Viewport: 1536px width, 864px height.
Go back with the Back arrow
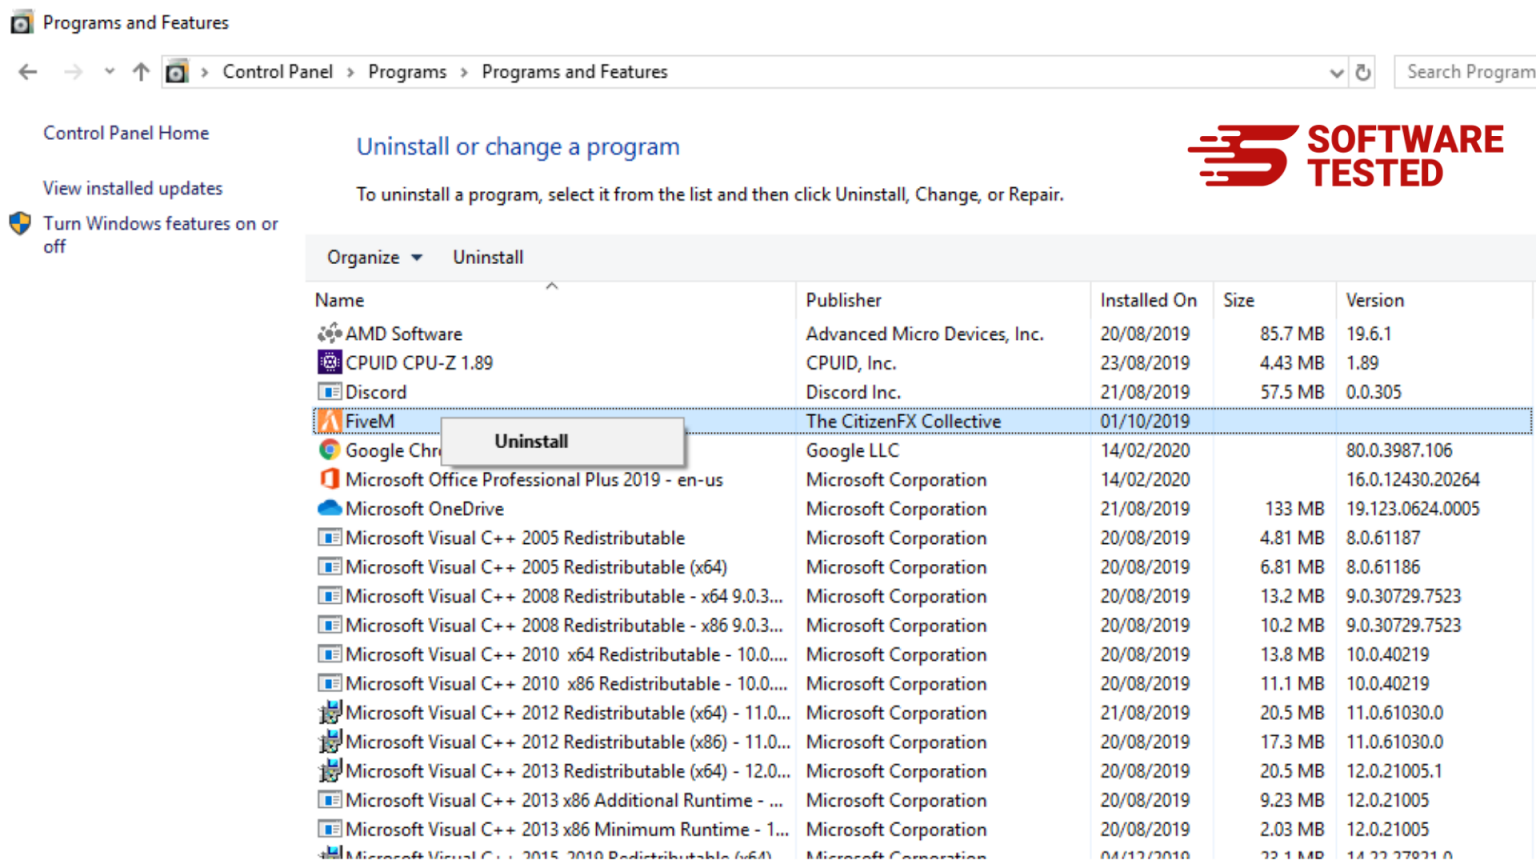click(28, 72)
